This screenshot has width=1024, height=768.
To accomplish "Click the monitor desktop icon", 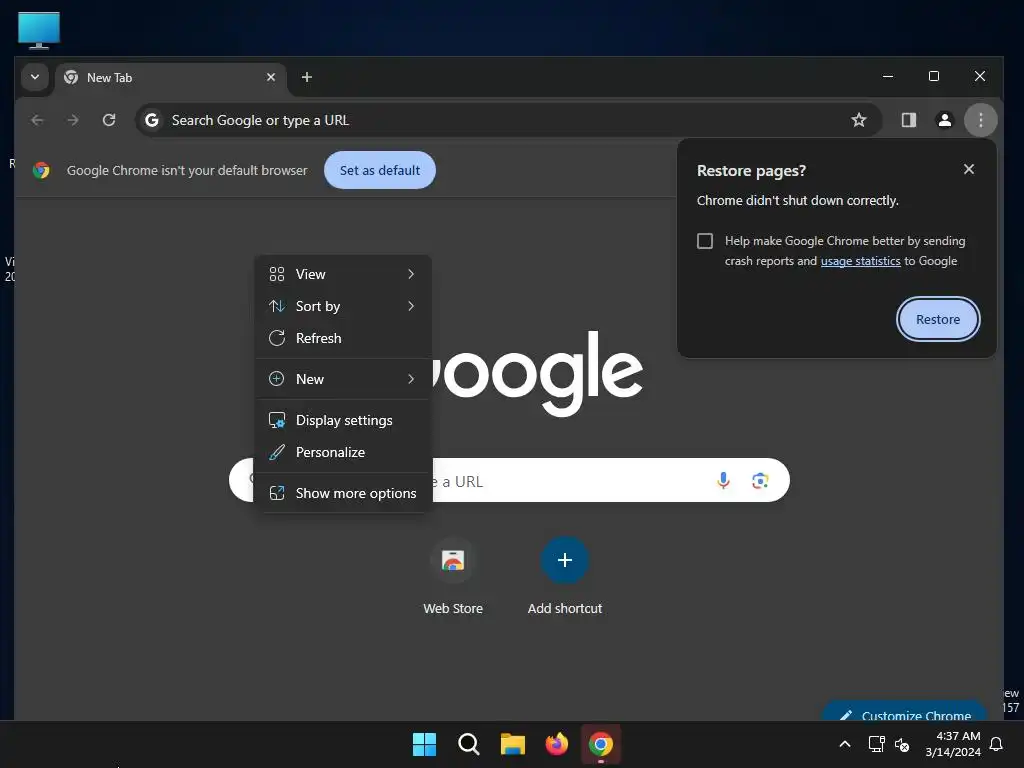I will [39, 30].
